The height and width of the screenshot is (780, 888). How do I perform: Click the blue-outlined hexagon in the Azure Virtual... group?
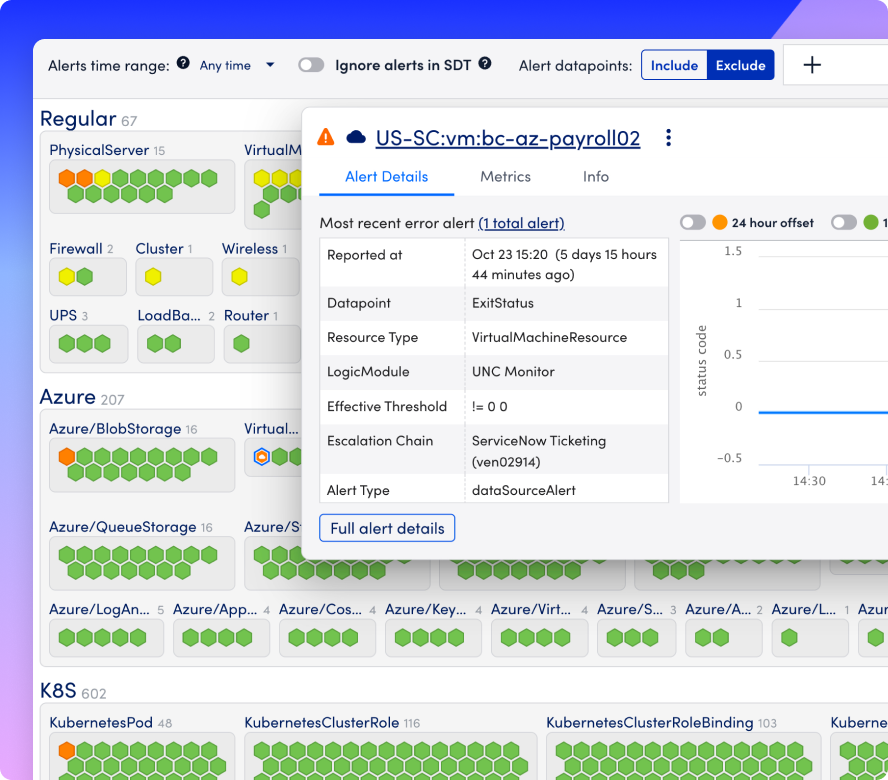point(262,457)
